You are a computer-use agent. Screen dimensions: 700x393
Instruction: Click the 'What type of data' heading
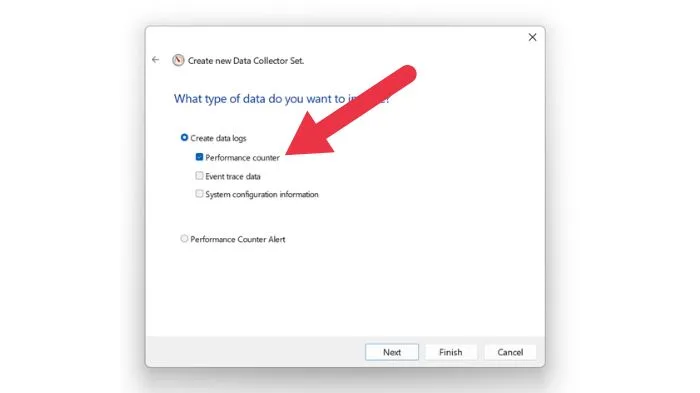coord(281,99)
